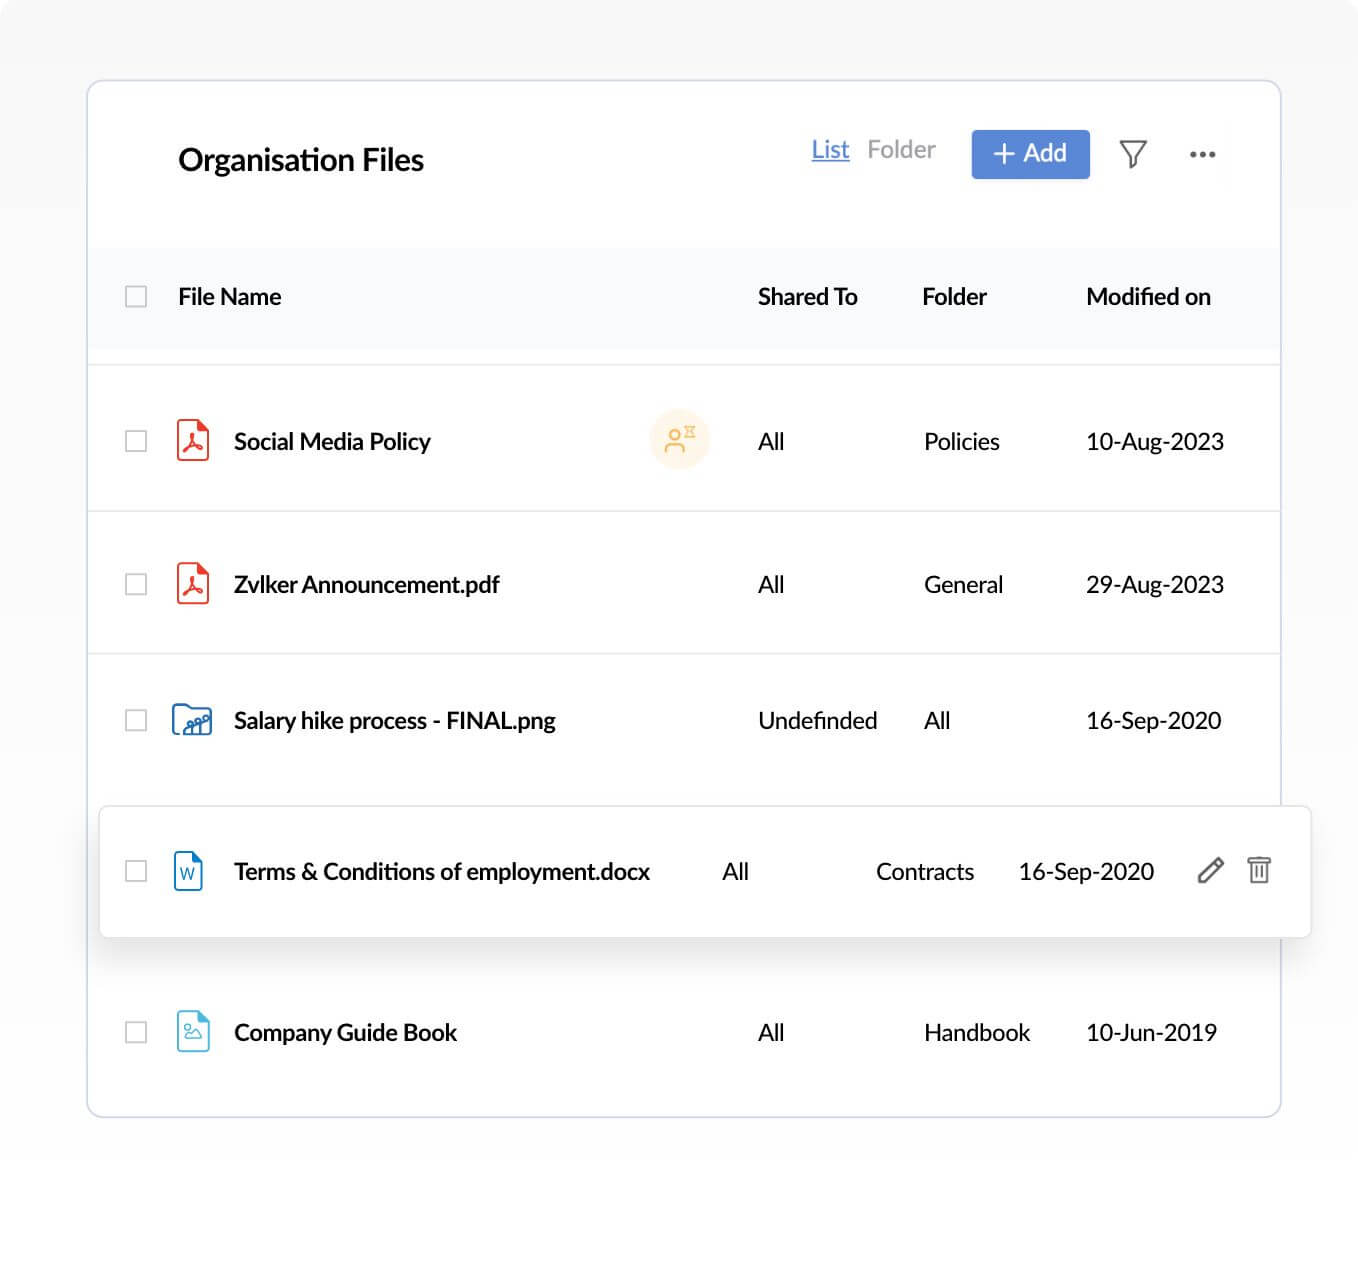Open the filter funnel icon
1358x1272 pixels.
click(x=1133, y=154)
